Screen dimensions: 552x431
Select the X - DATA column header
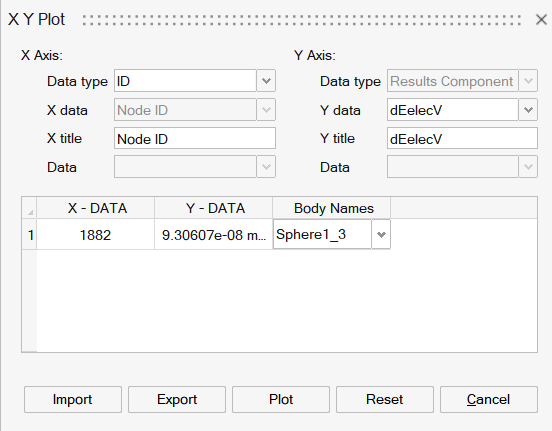click(x=96, y=208)
